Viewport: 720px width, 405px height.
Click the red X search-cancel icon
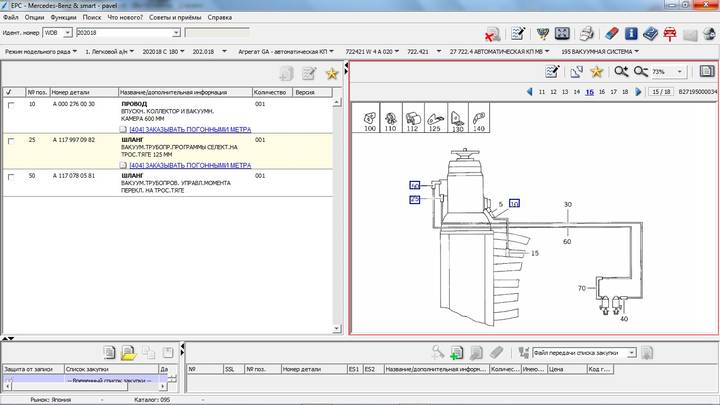[492, 34]
